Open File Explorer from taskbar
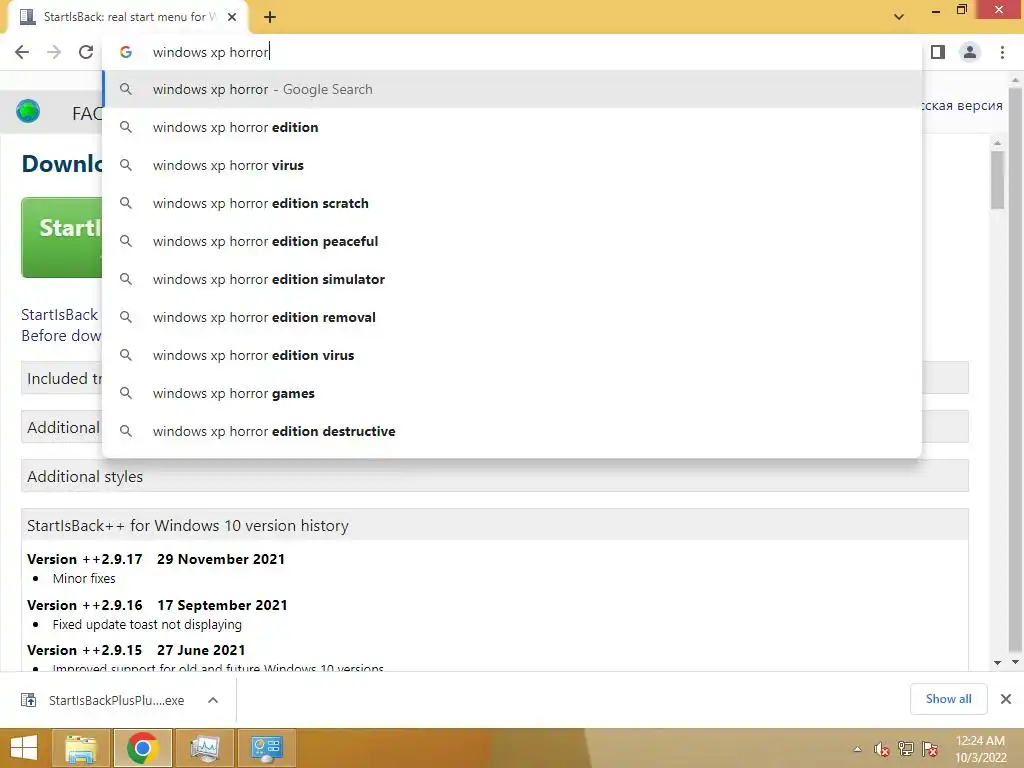Screen dimensions: 1024x768 [x=81, y=748]
